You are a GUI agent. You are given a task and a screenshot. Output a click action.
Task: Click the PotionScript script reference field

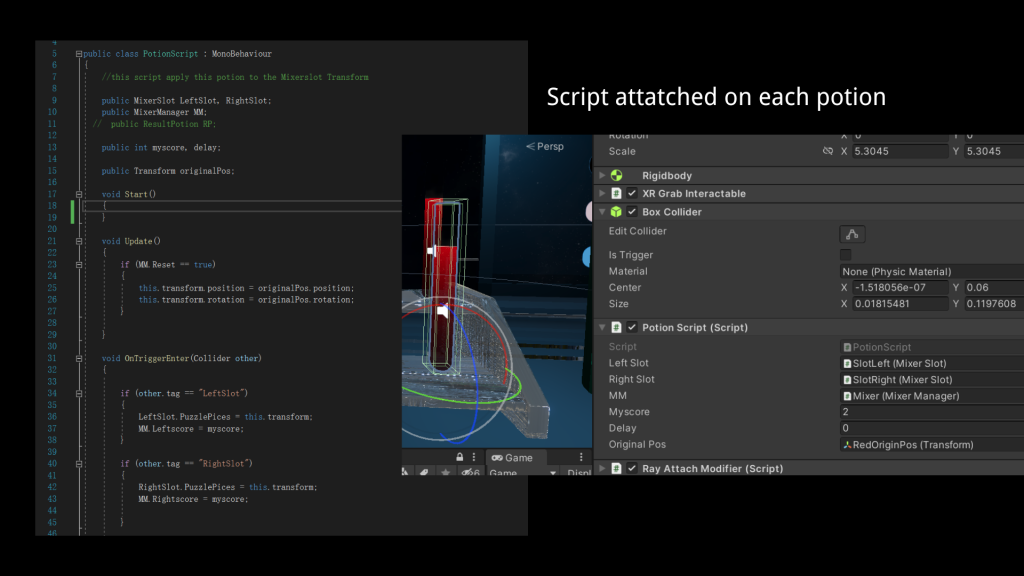coord(931,347)
